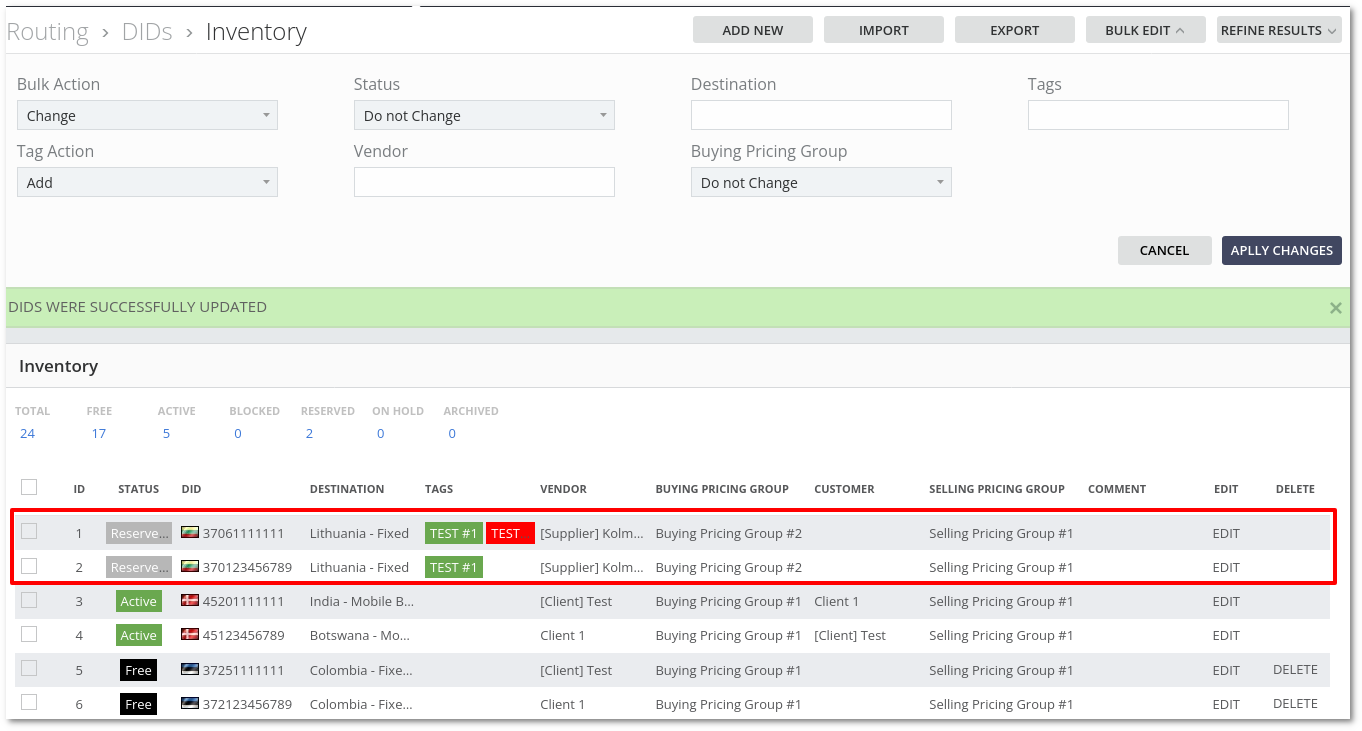Click EDIT for DID row 3

point(1225,601)
